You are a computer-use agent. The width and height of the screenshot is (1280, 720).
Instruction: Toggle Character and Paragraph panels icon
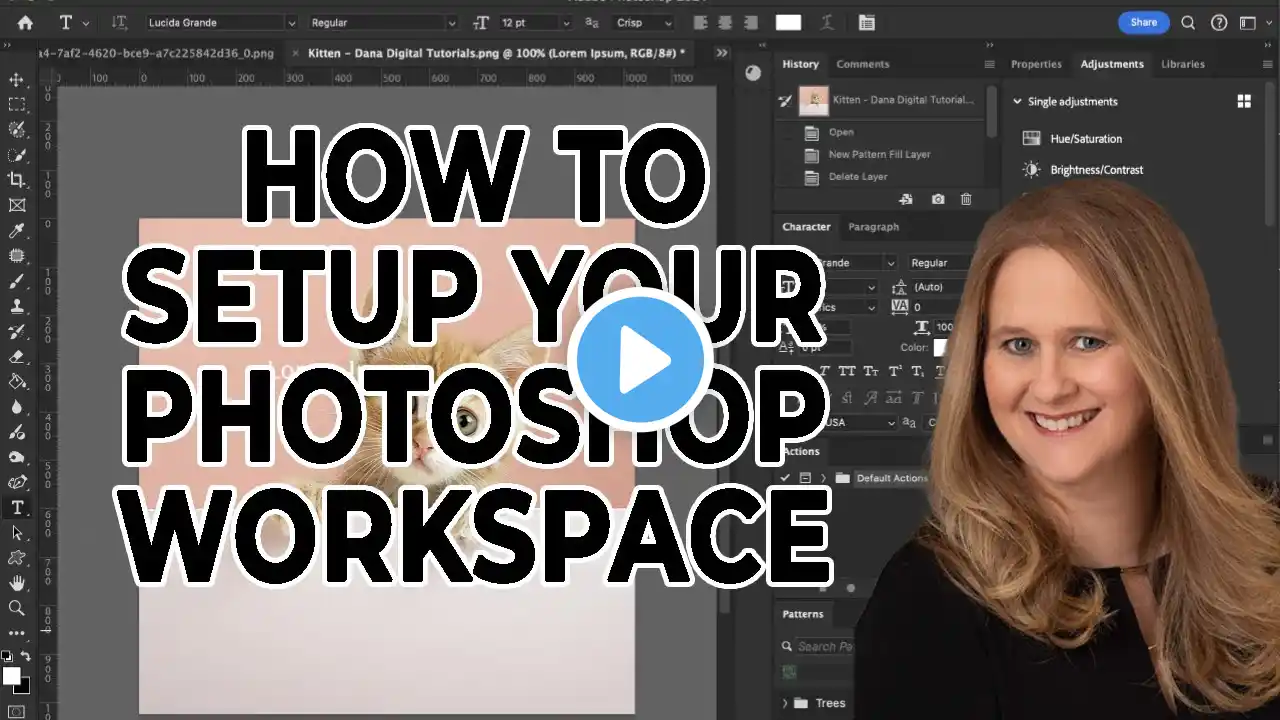(866, 22)
